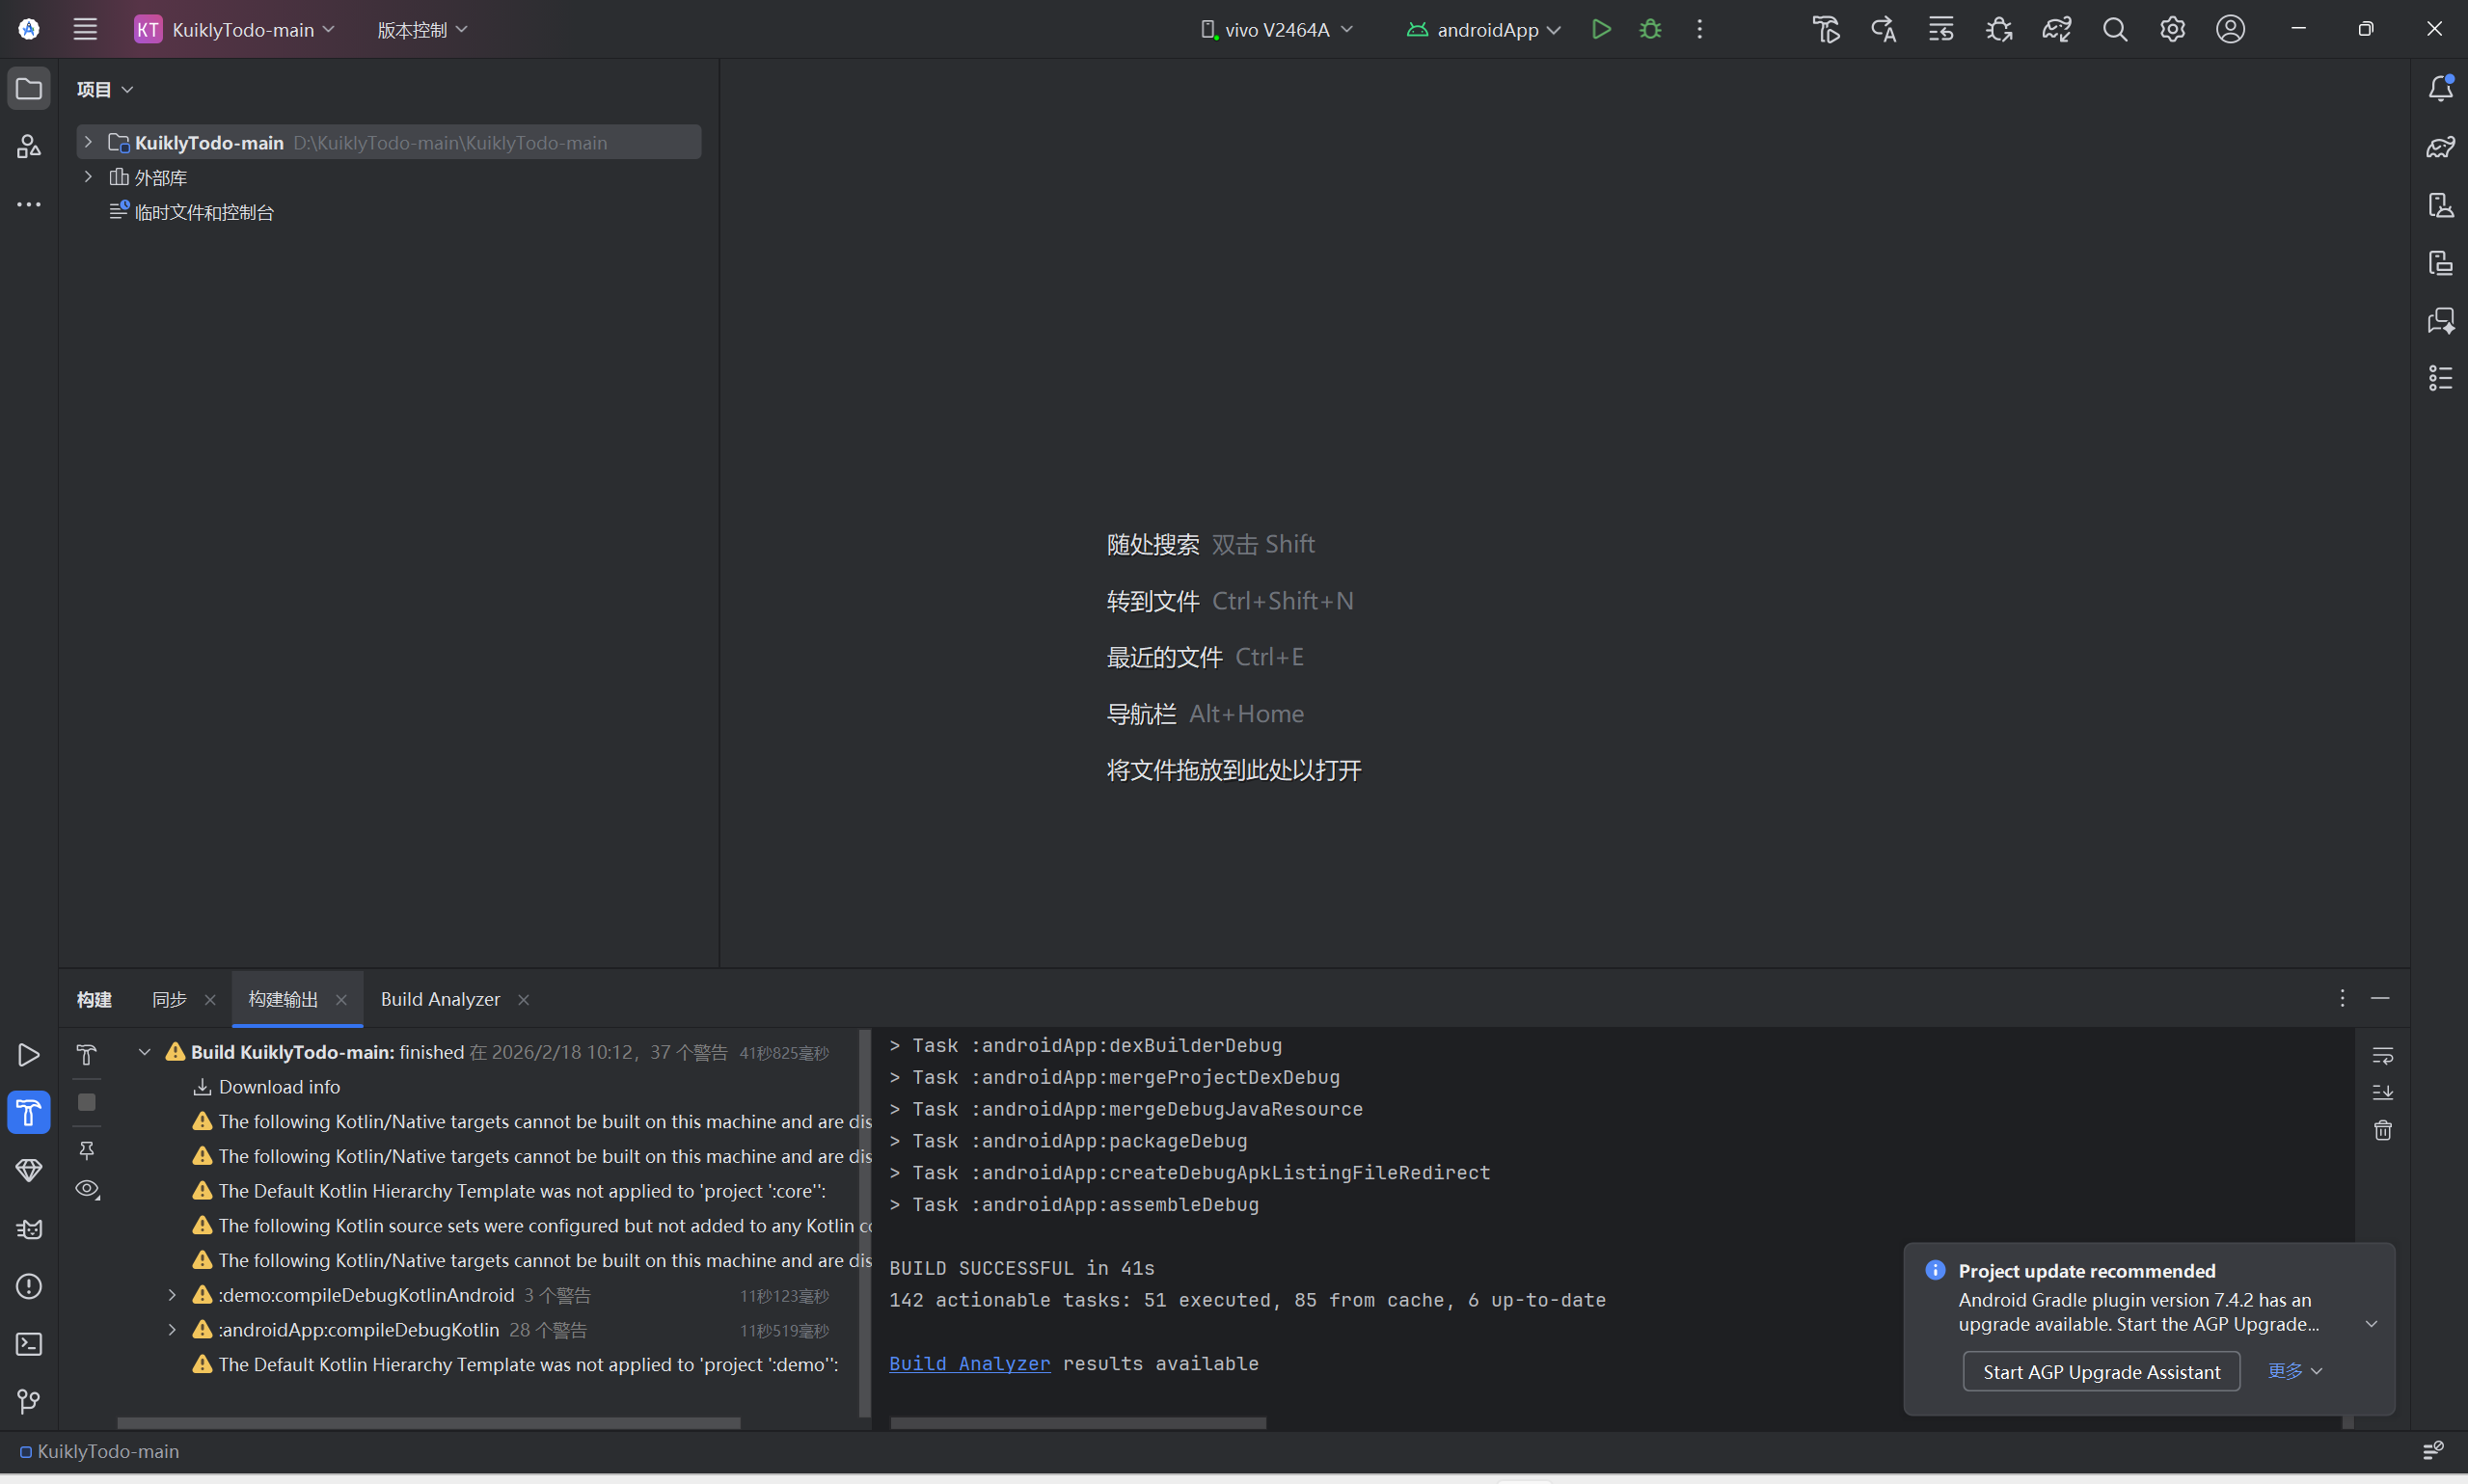Open the Terminal tool window
The height and width of the screenshot is (1484, 2468).
click(28, 1344)
